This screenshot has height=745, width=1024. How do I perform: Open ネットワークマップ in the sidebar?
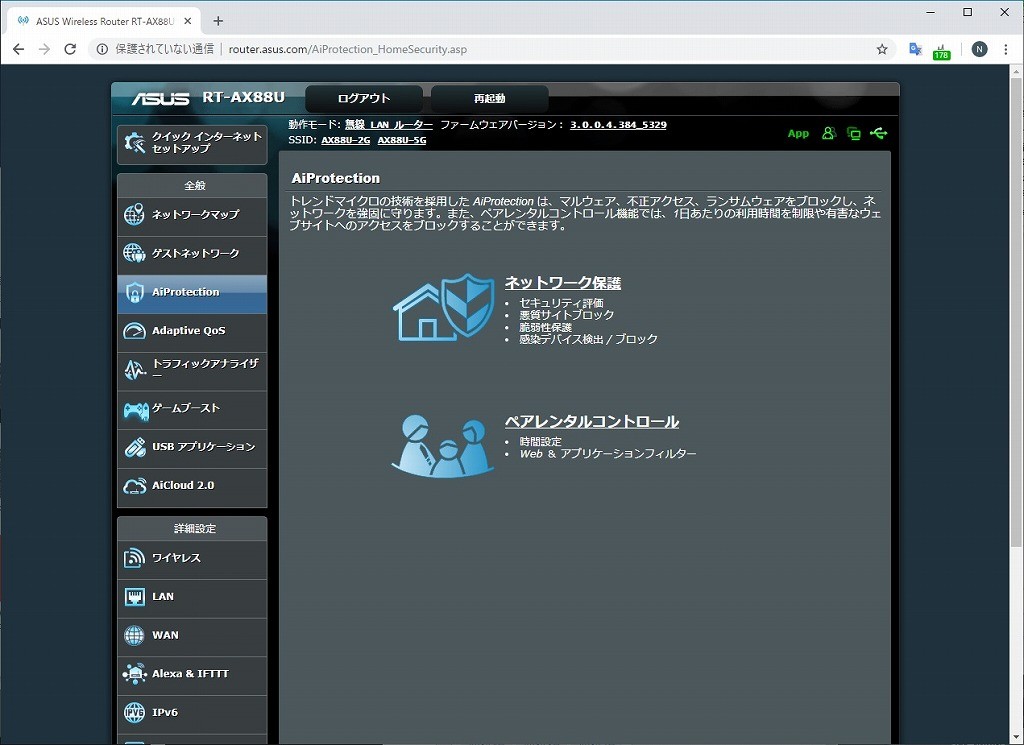[192, 215]
